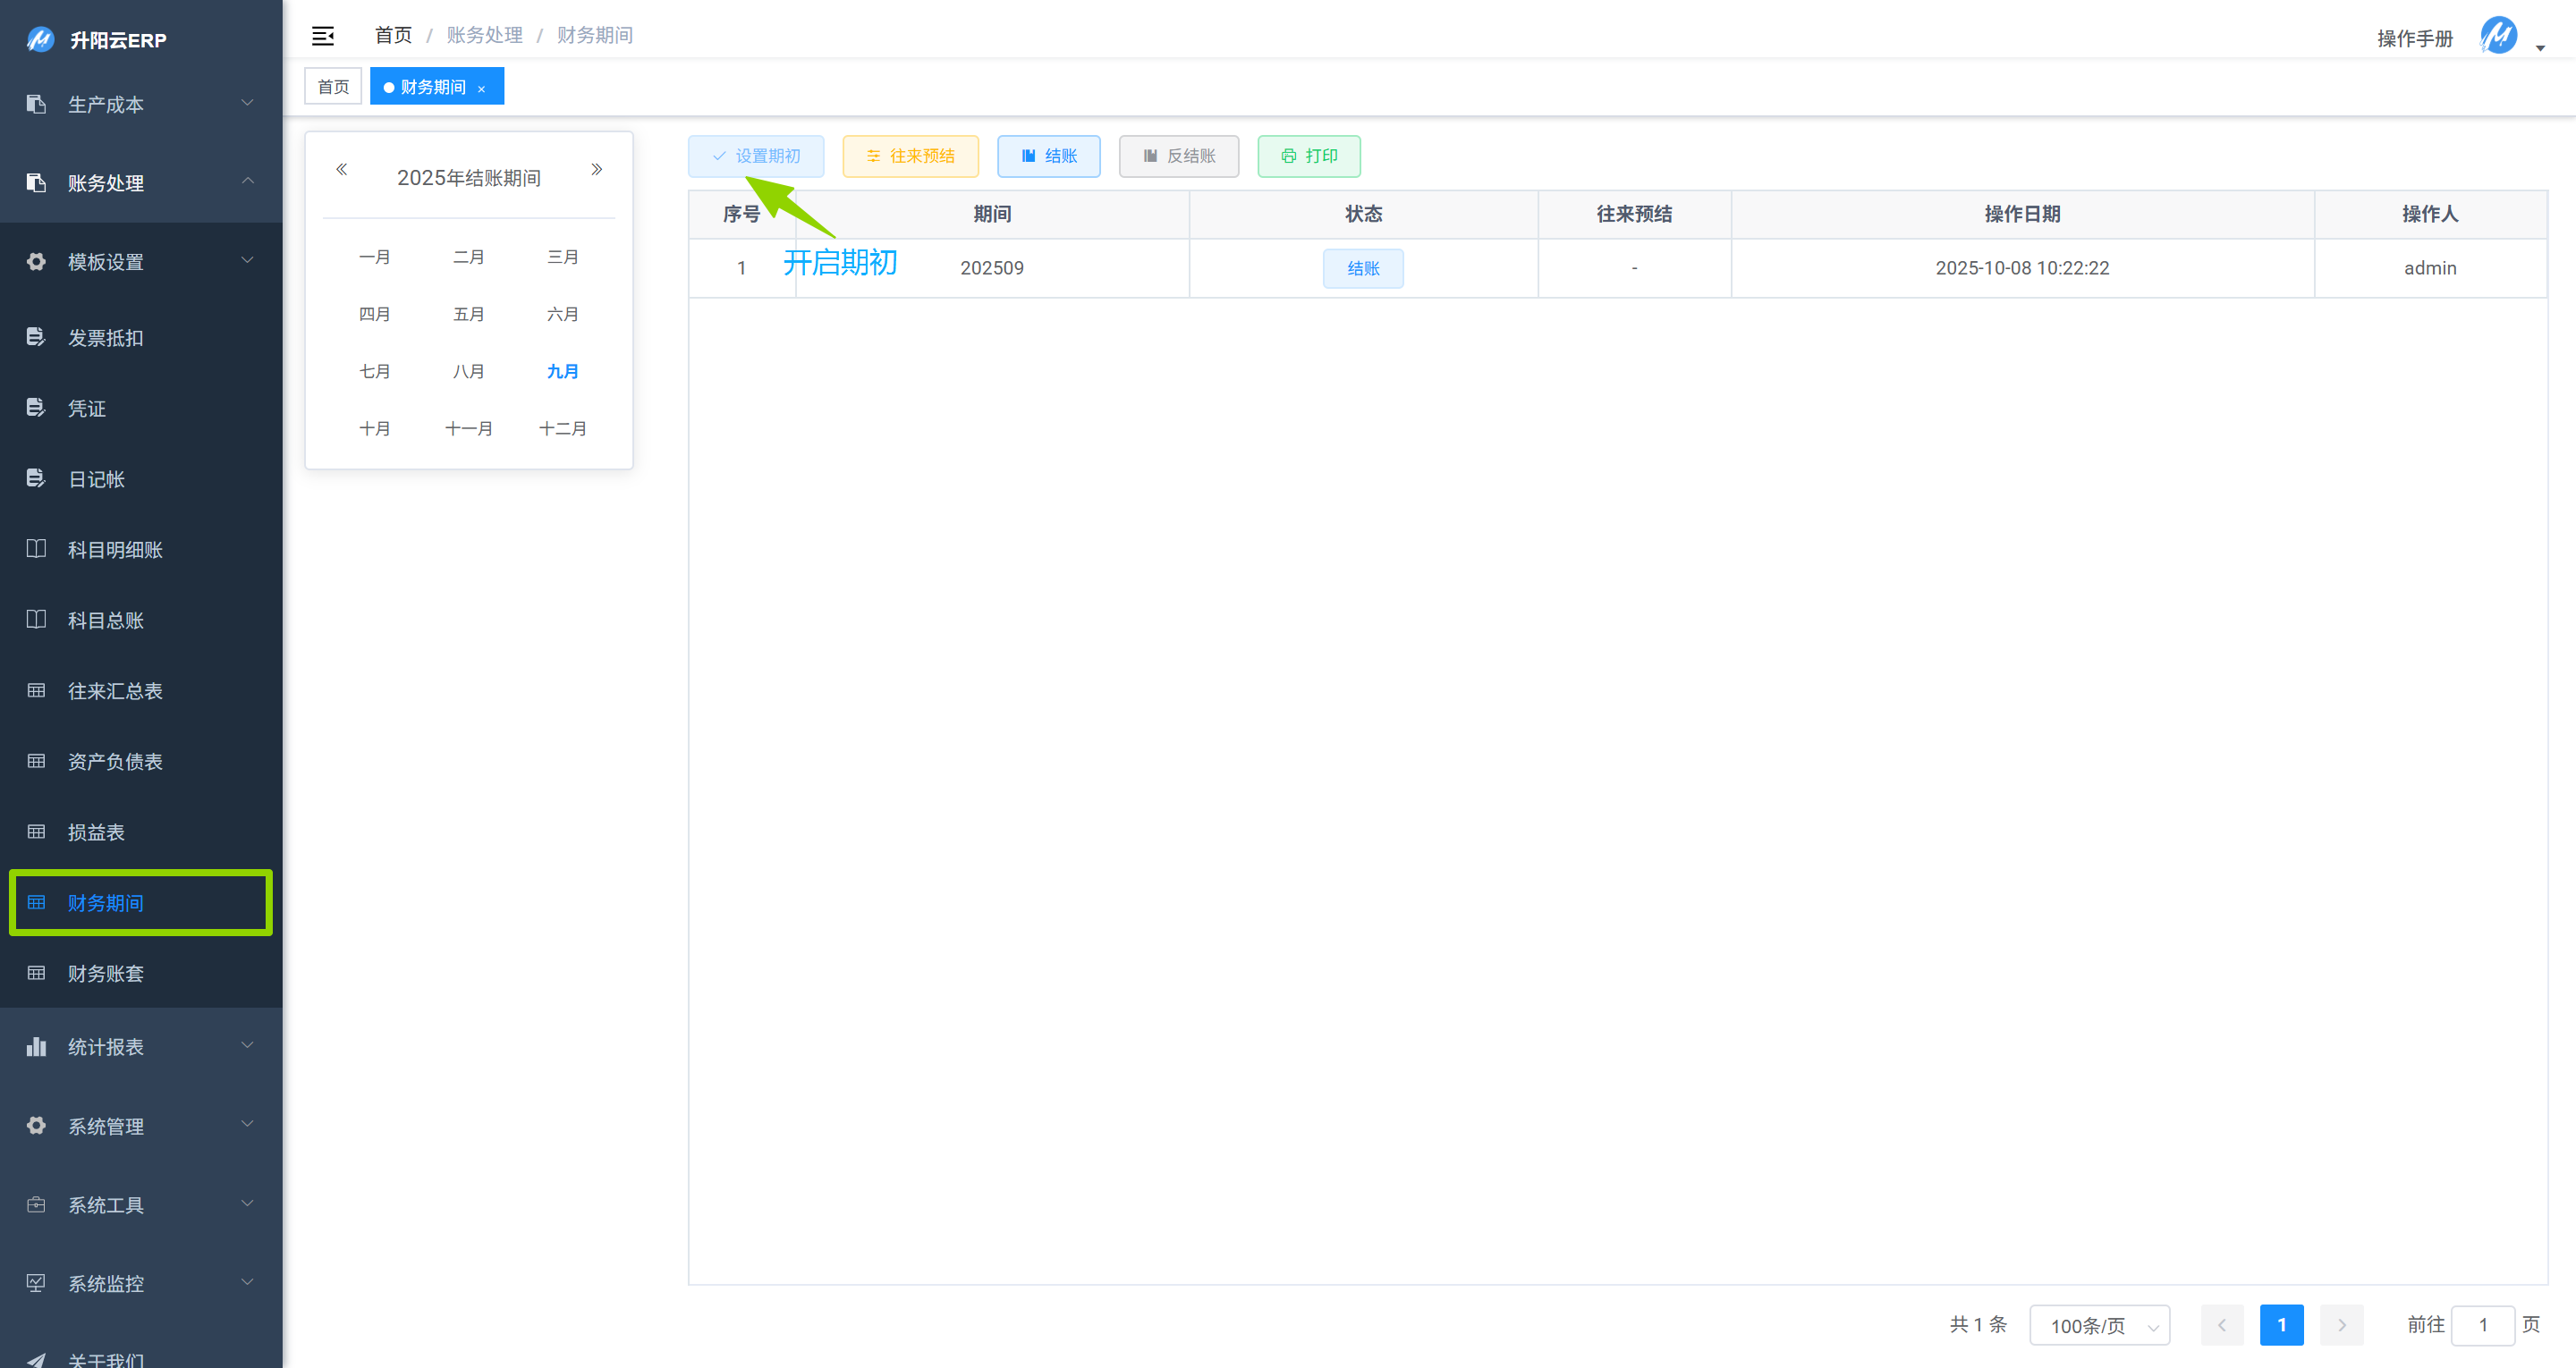2576x1368 pixels.
Task: Open user avatar menu at top right
Action: pos(2499,36)
